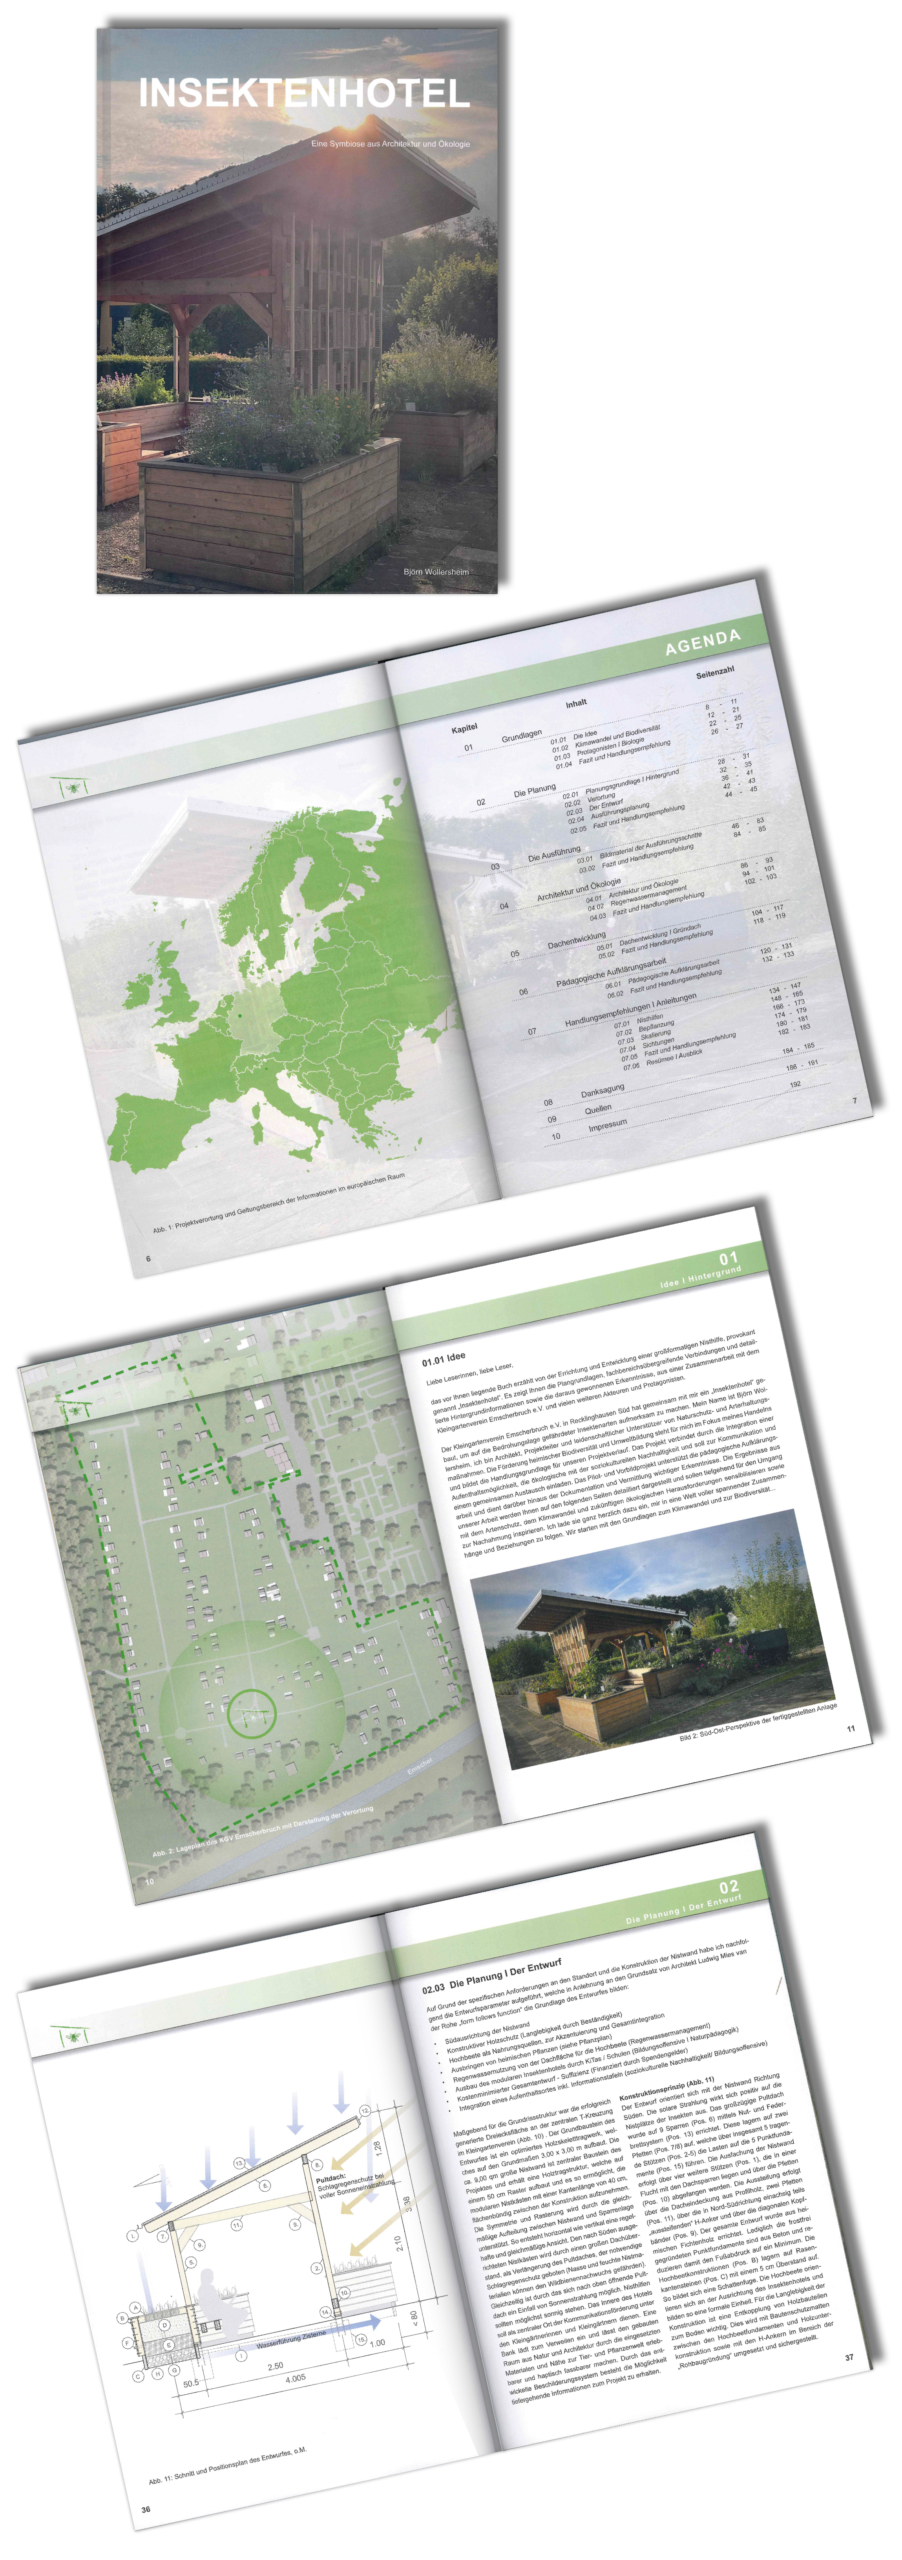The width and height of the screenshot is (902, 2560).
Task: Click agenda entry '07.04 Sichtungen'
Action: click(646, 1045)
